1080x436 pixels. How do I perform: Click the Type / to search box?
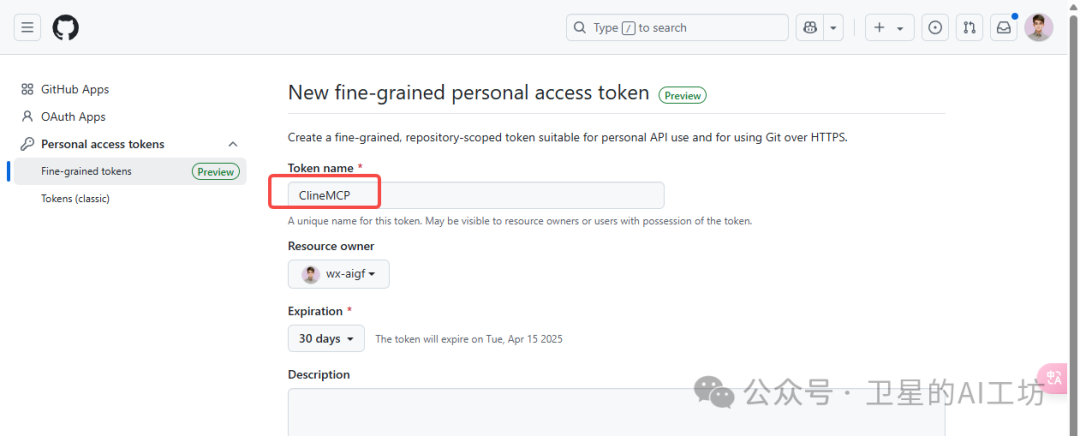coord(678,28)
